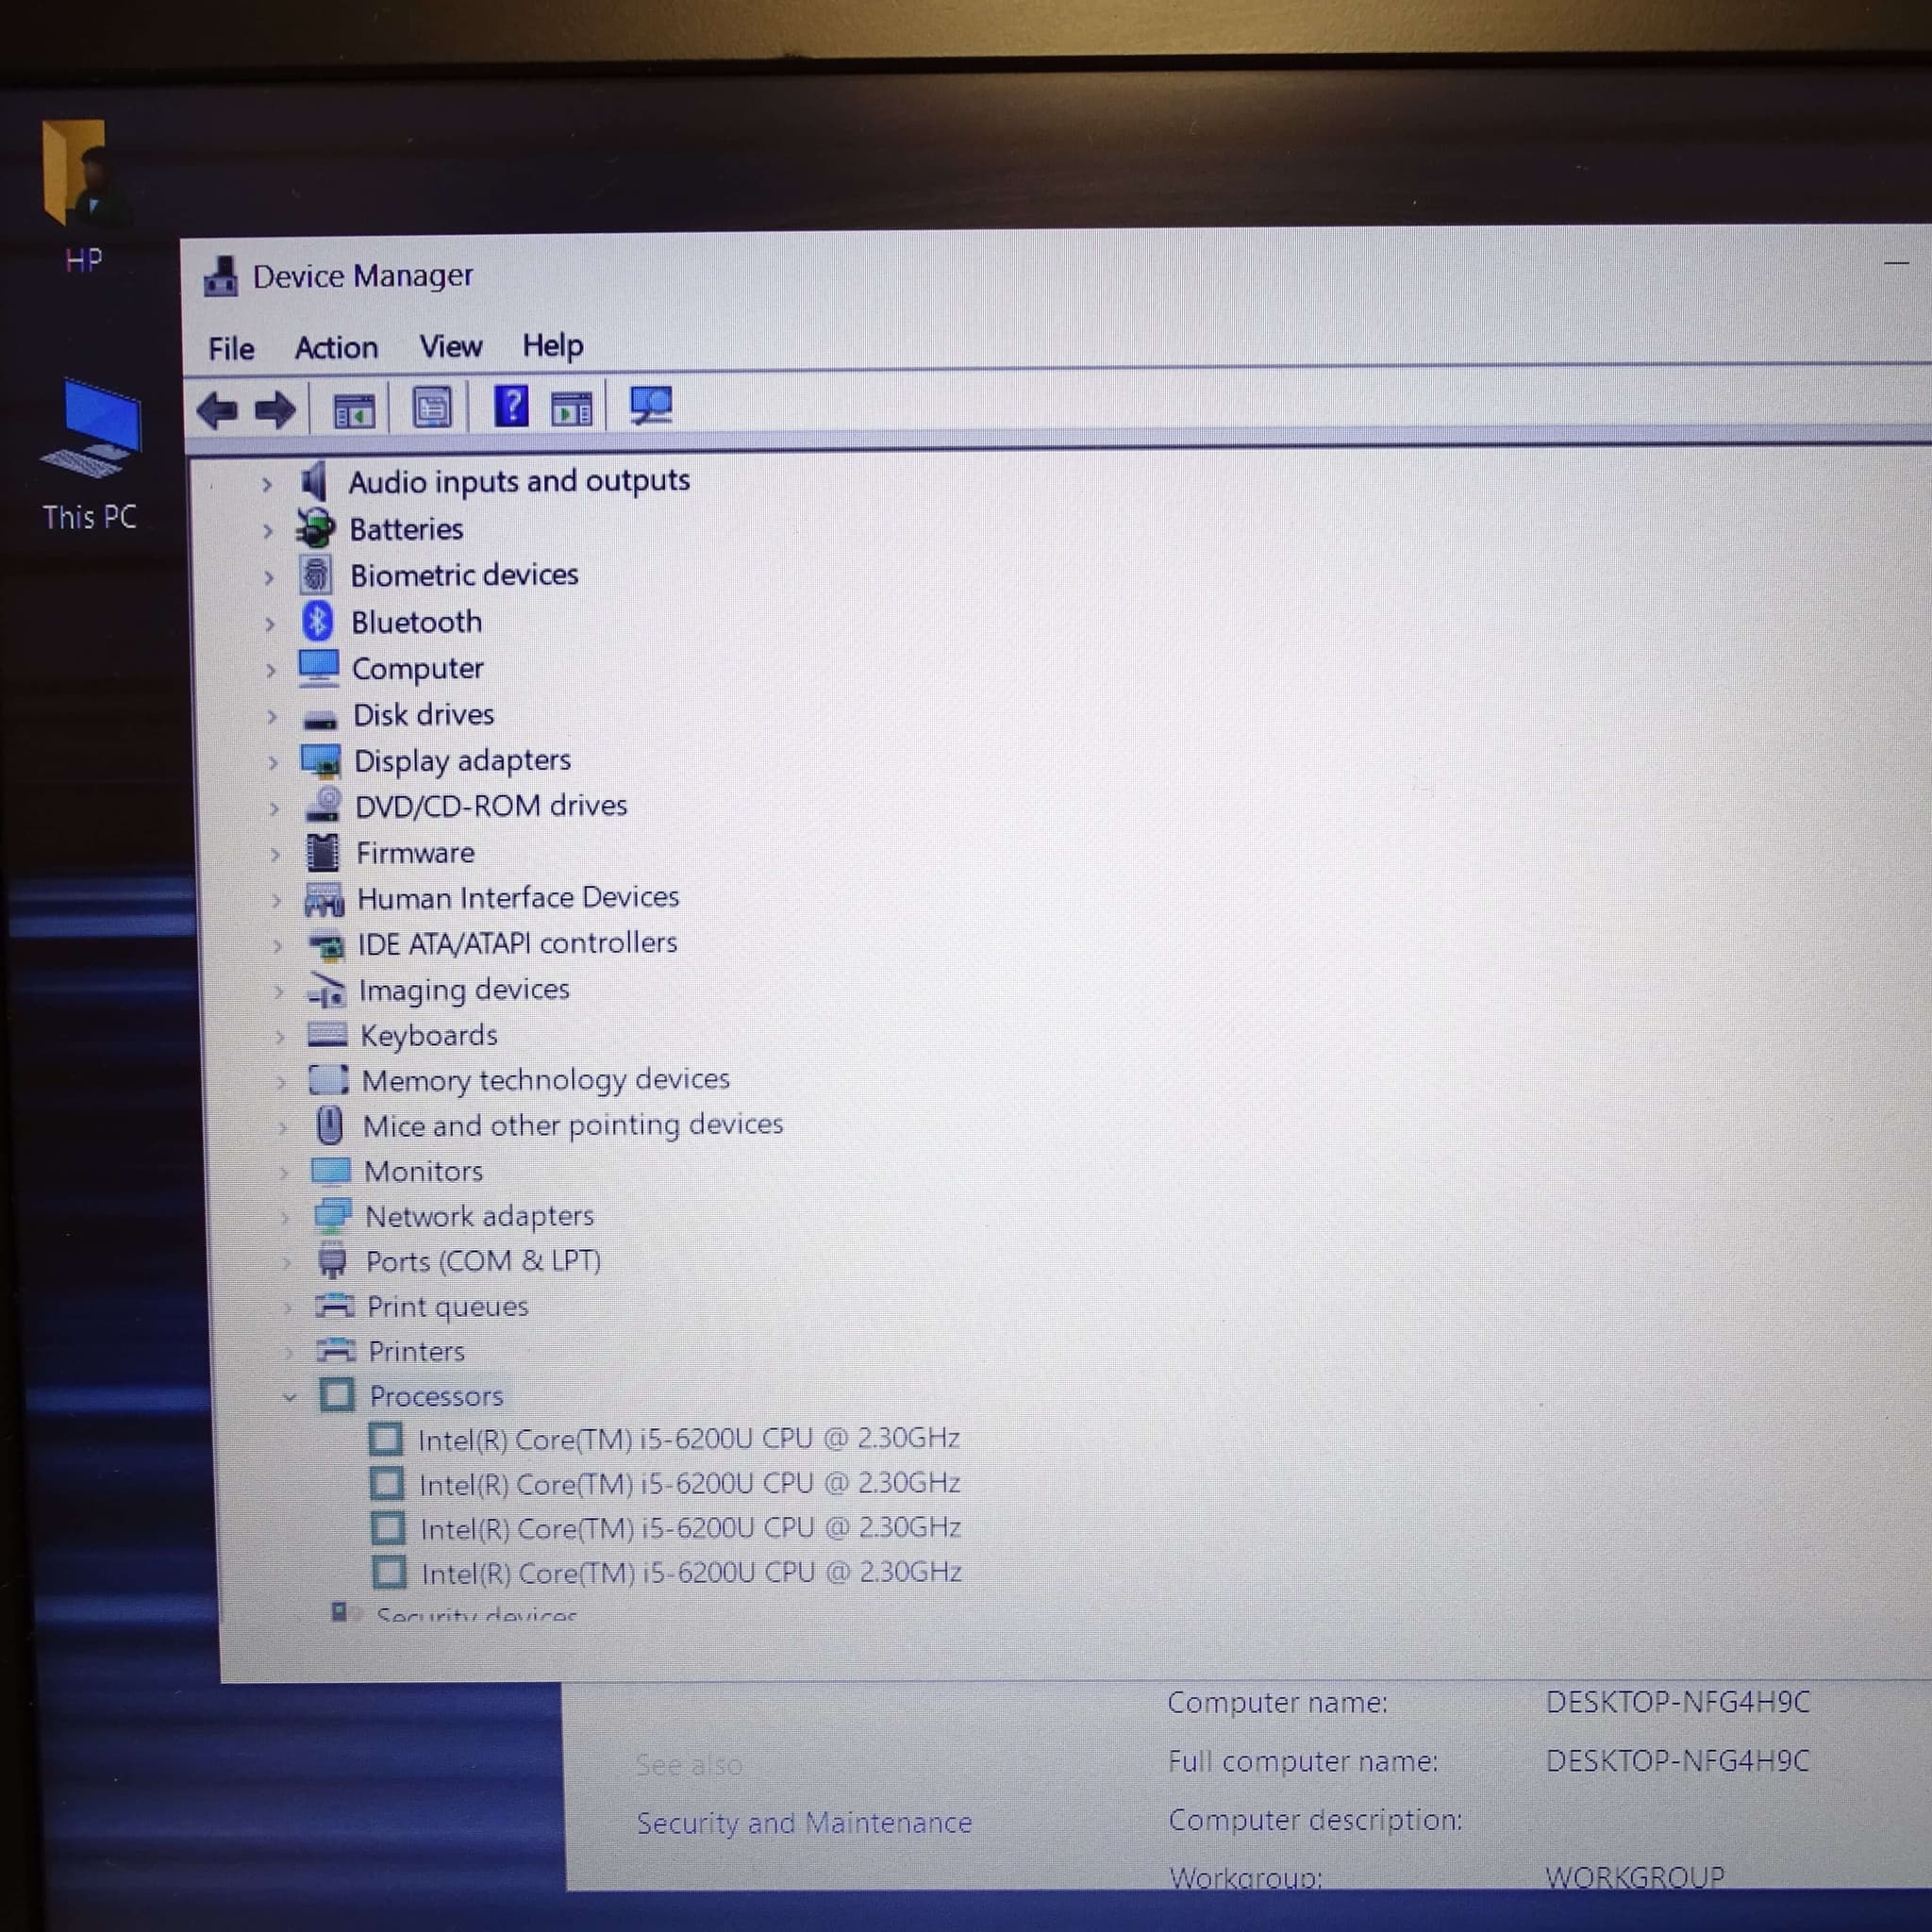The width and height of the screenshot is (1932, 1932).
Task: Expand the Bluetooth tree chevron
Action: point(270,624)
